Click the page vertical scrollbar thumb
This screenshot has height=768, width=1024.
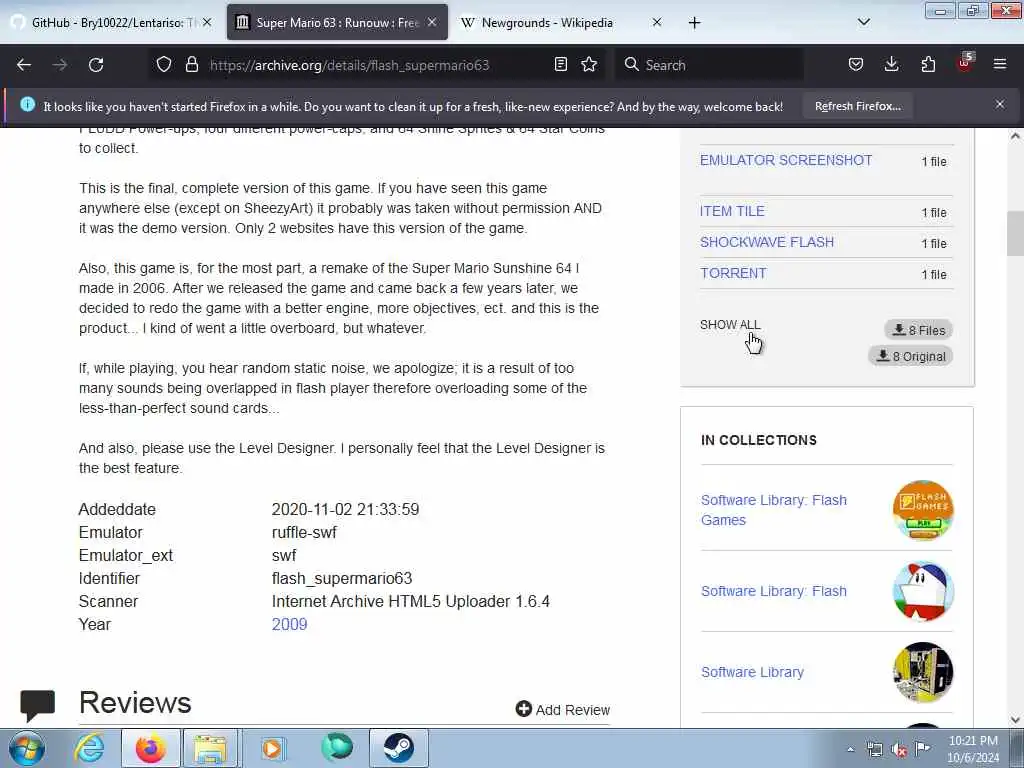(1015, 233)
